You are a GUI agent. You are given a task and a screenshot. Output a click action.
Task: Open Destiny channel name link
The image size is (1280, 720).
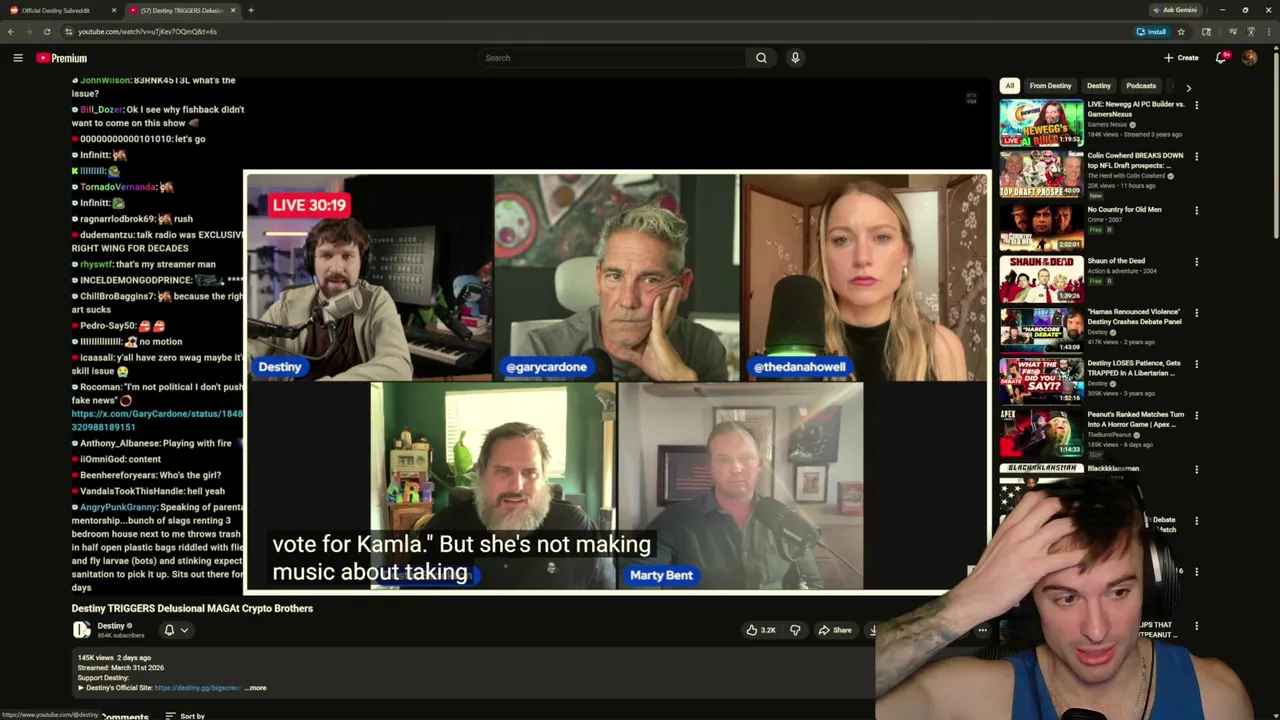[111, 626]
